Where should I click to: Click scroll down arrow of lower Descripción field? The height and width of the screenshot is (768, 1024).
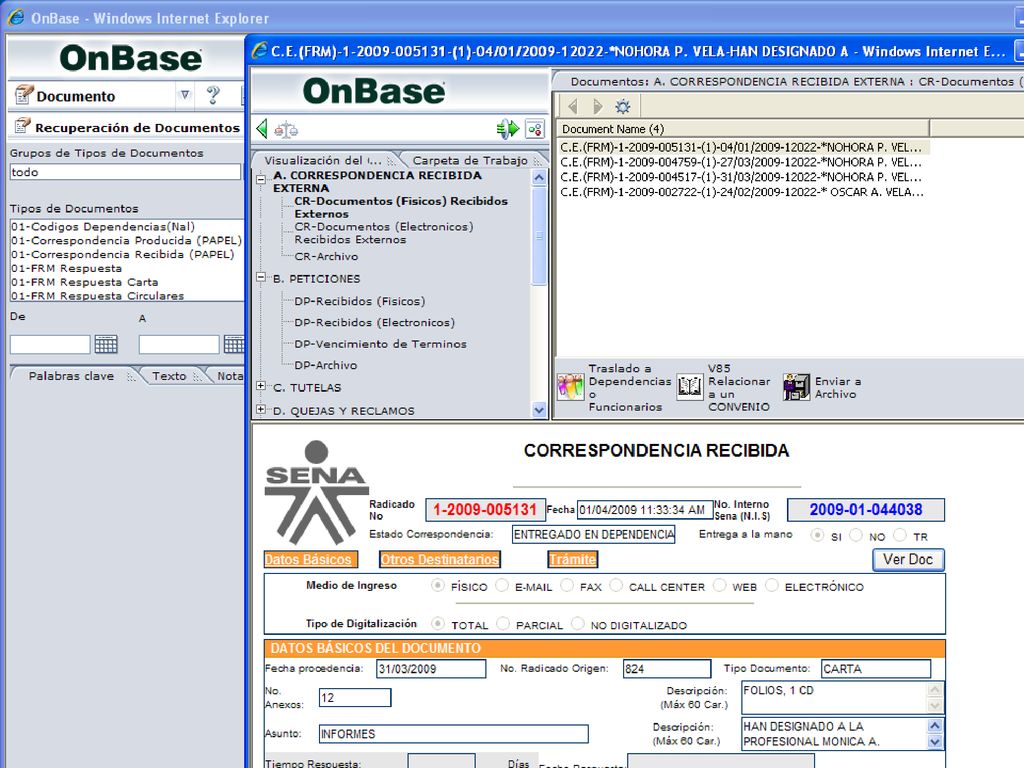(x=935, y=742)
